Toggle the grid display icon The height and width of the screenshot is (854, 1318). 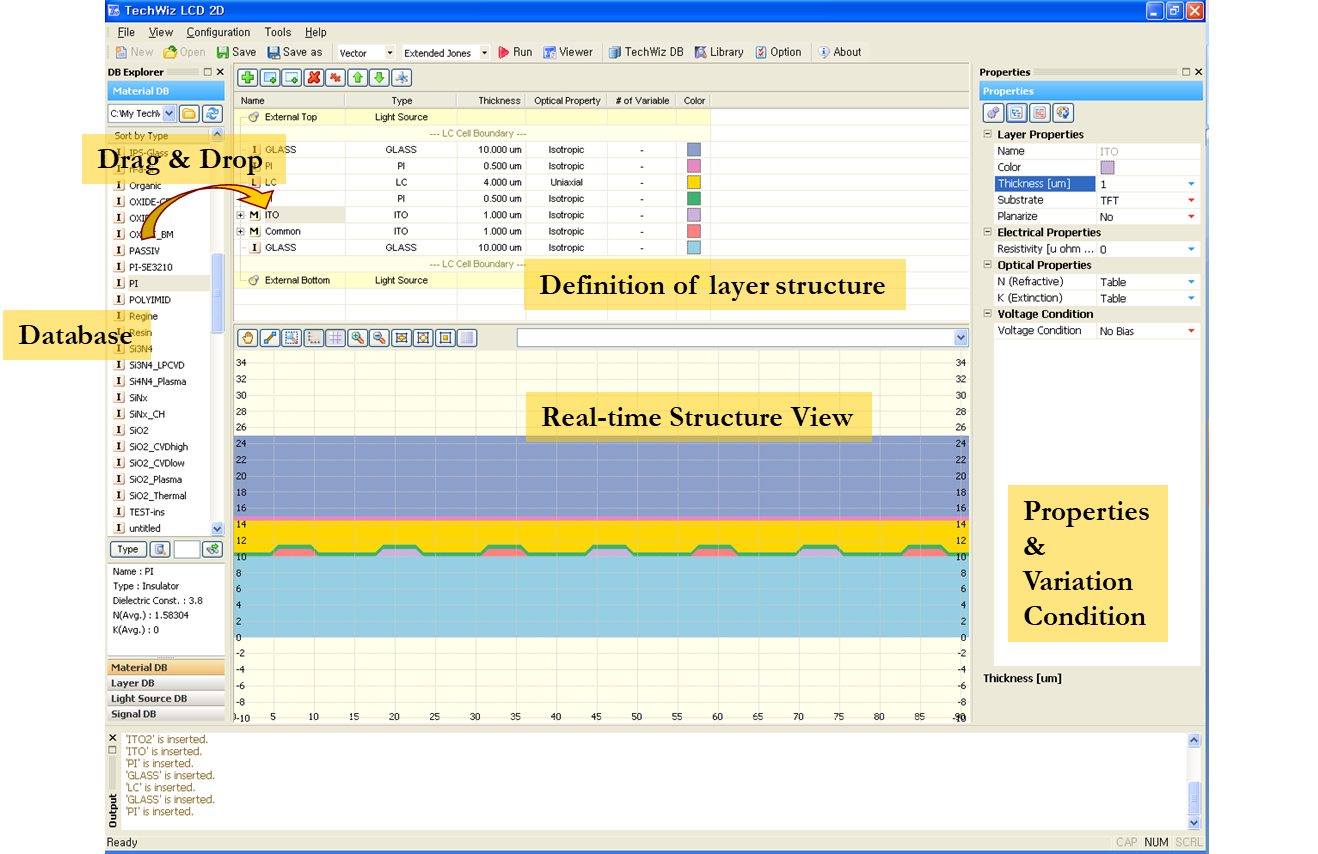(x=335, y=338)
